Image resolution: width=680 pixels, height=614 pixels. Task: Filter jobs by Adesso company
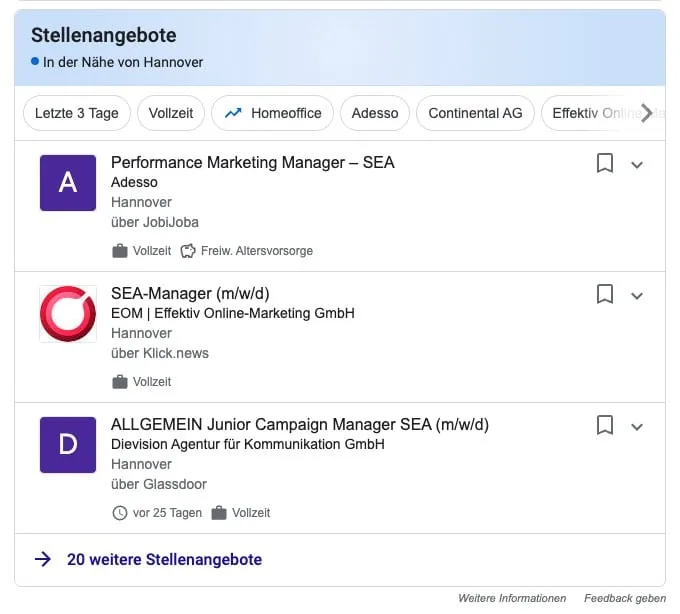coord(375,113)
